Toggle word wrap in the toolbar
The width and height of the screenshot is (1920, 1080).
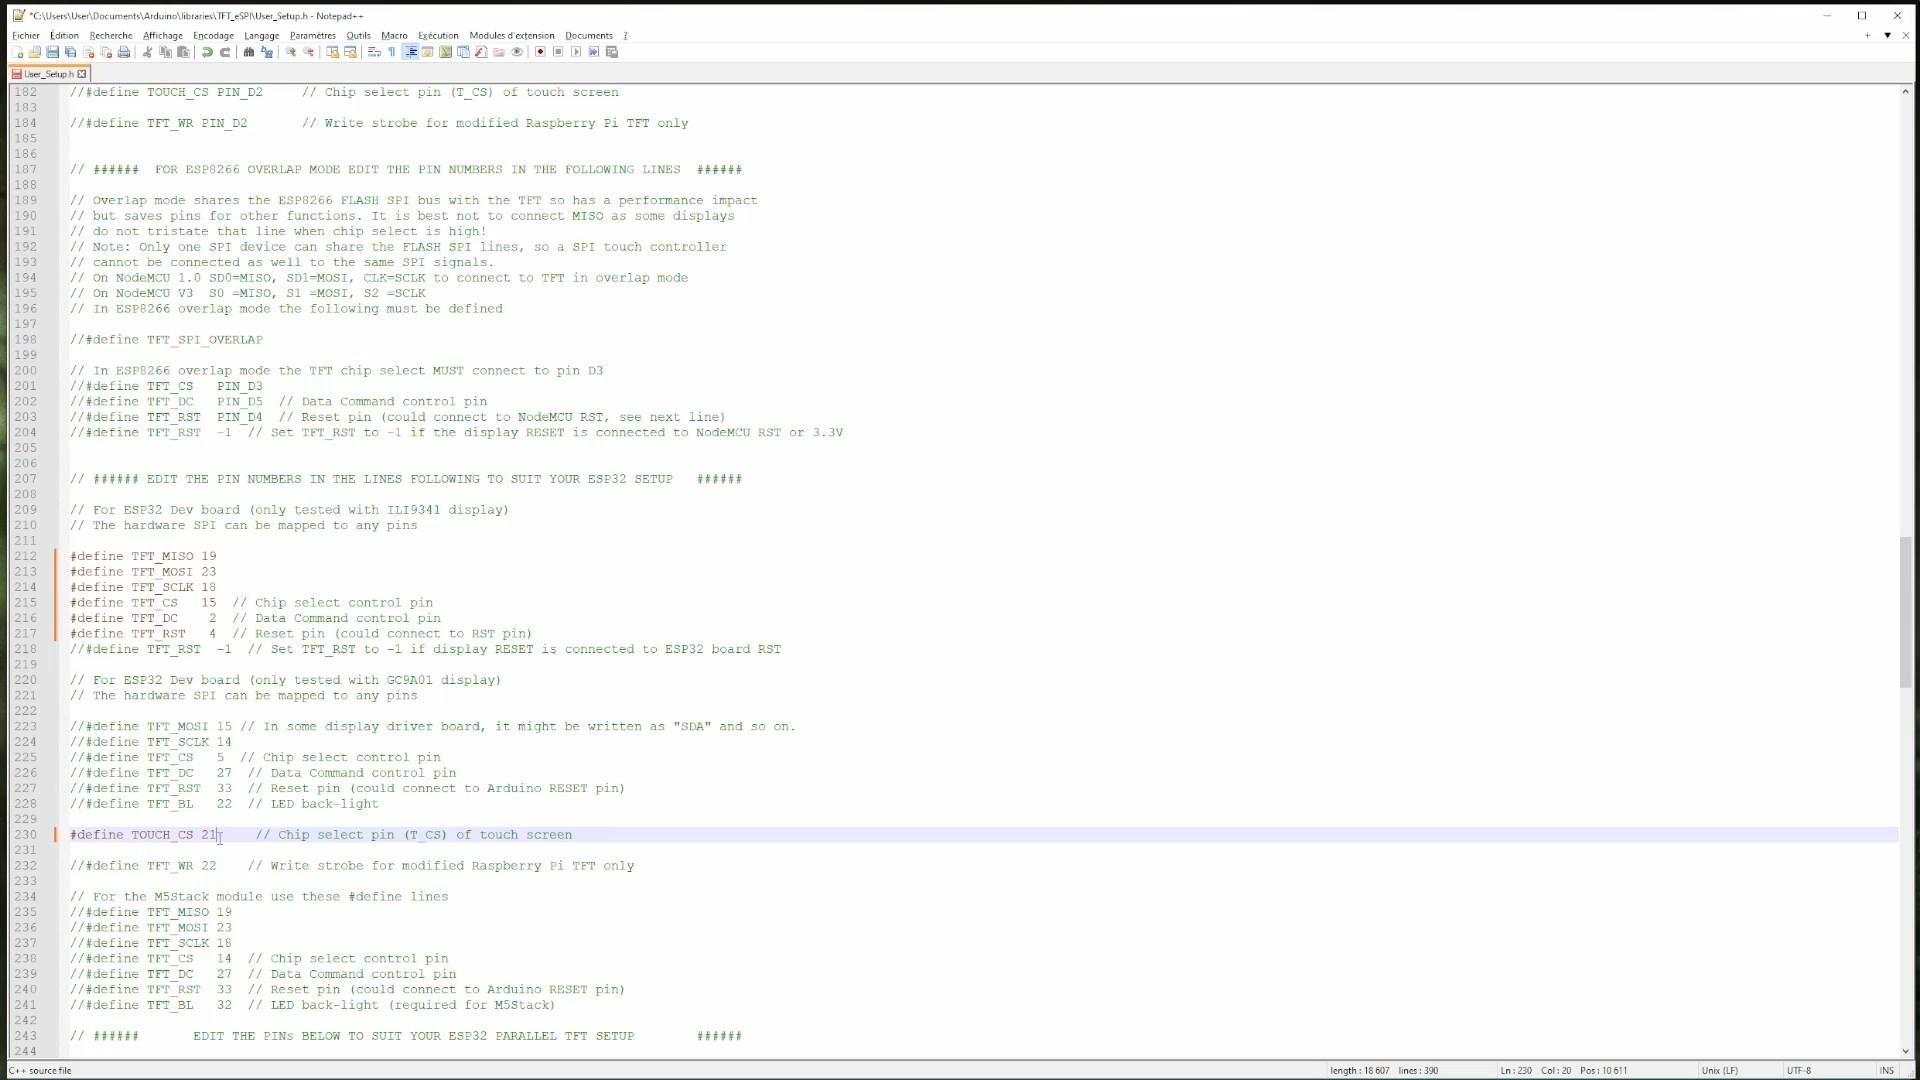pos(374,52)
